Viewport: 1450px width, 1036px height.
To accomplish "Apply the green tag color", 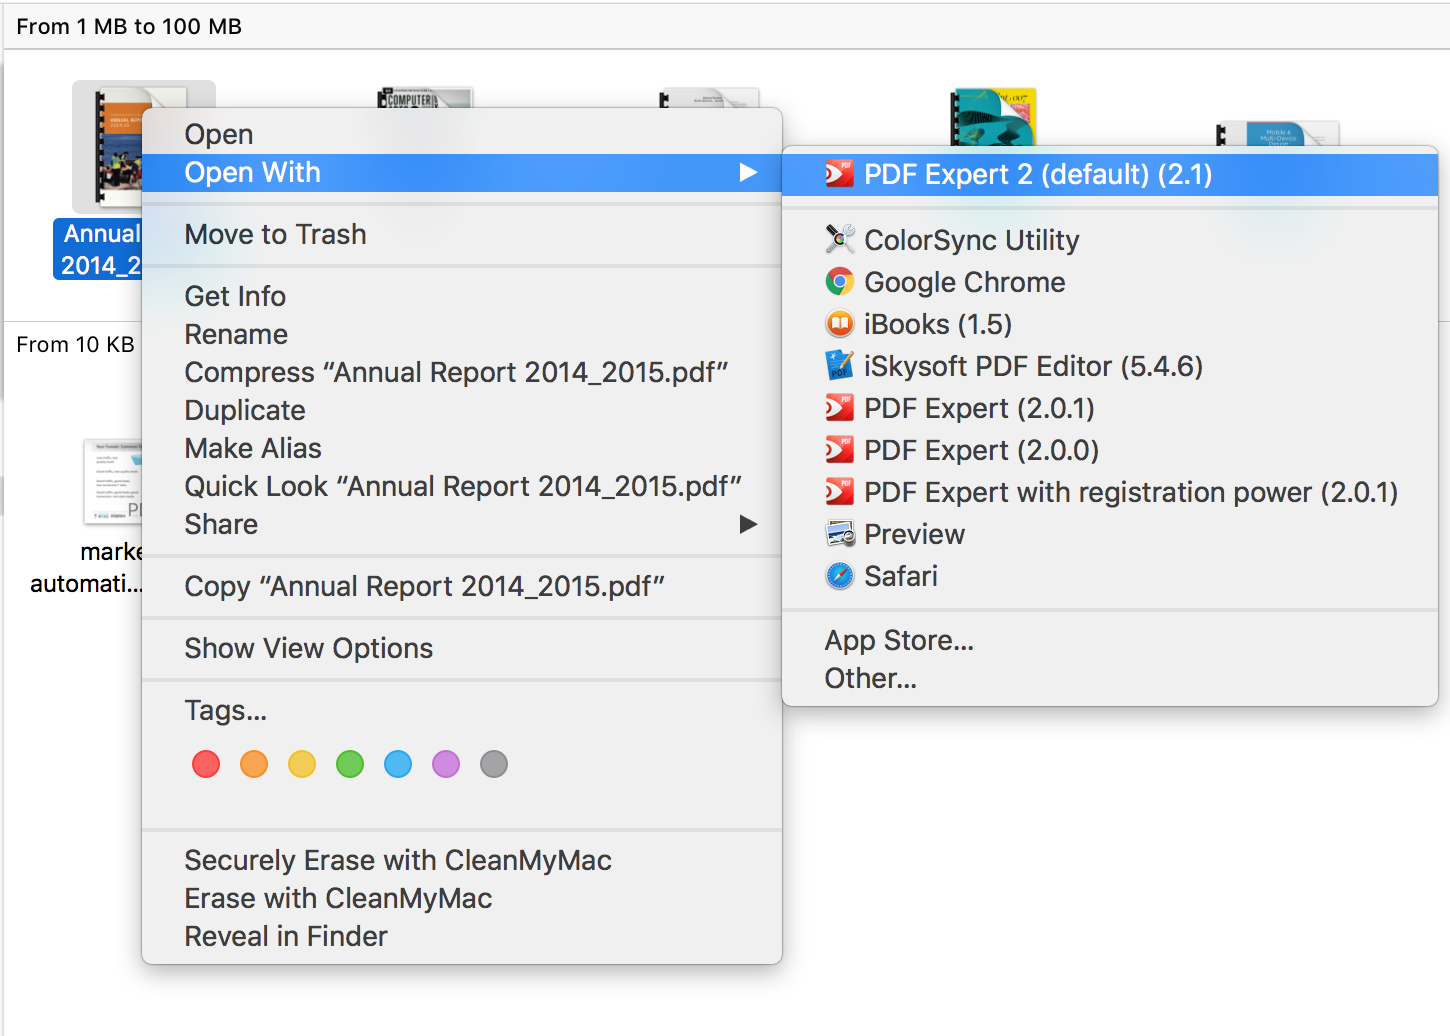I will 350,764.
